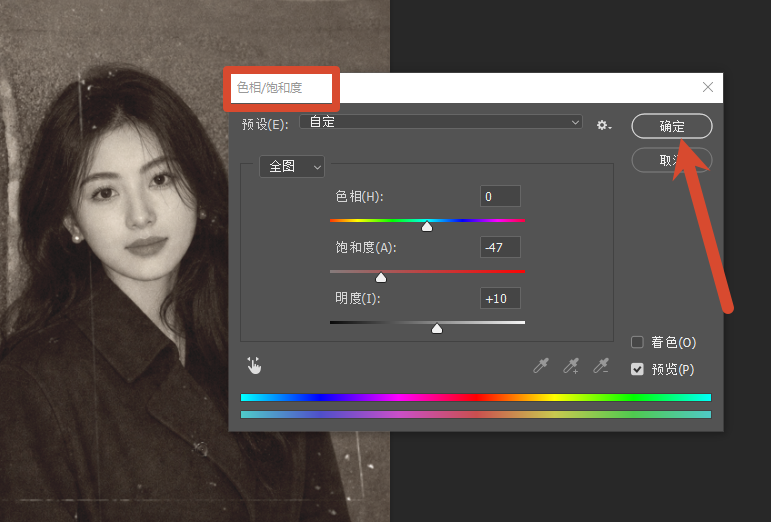The image size is (771, 522).
Task: Open the 预设(E) dropdown showing 自定
Action: tap(441, 122)
